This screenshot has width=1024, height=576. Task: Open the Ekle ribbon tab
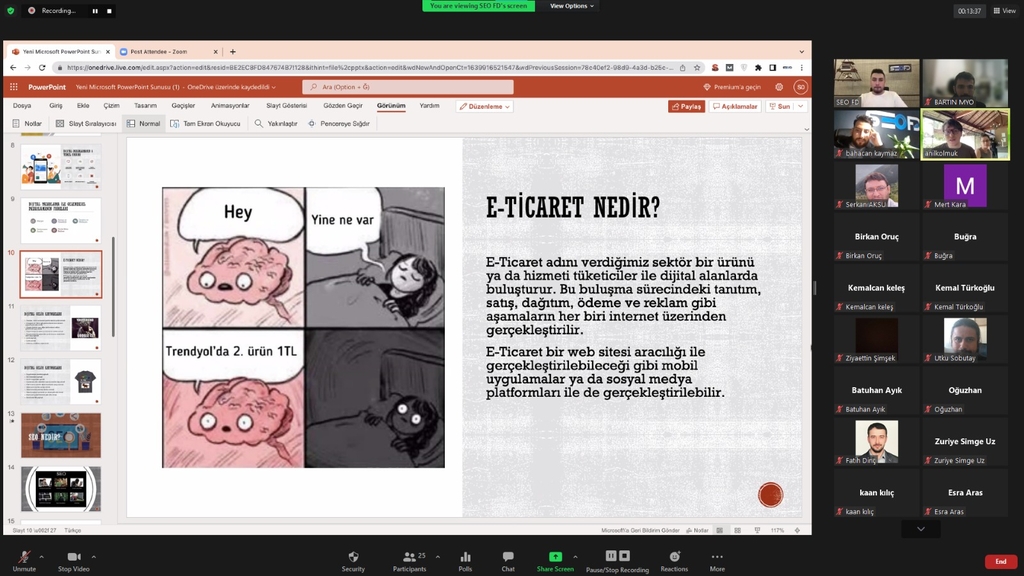(83, 106)
